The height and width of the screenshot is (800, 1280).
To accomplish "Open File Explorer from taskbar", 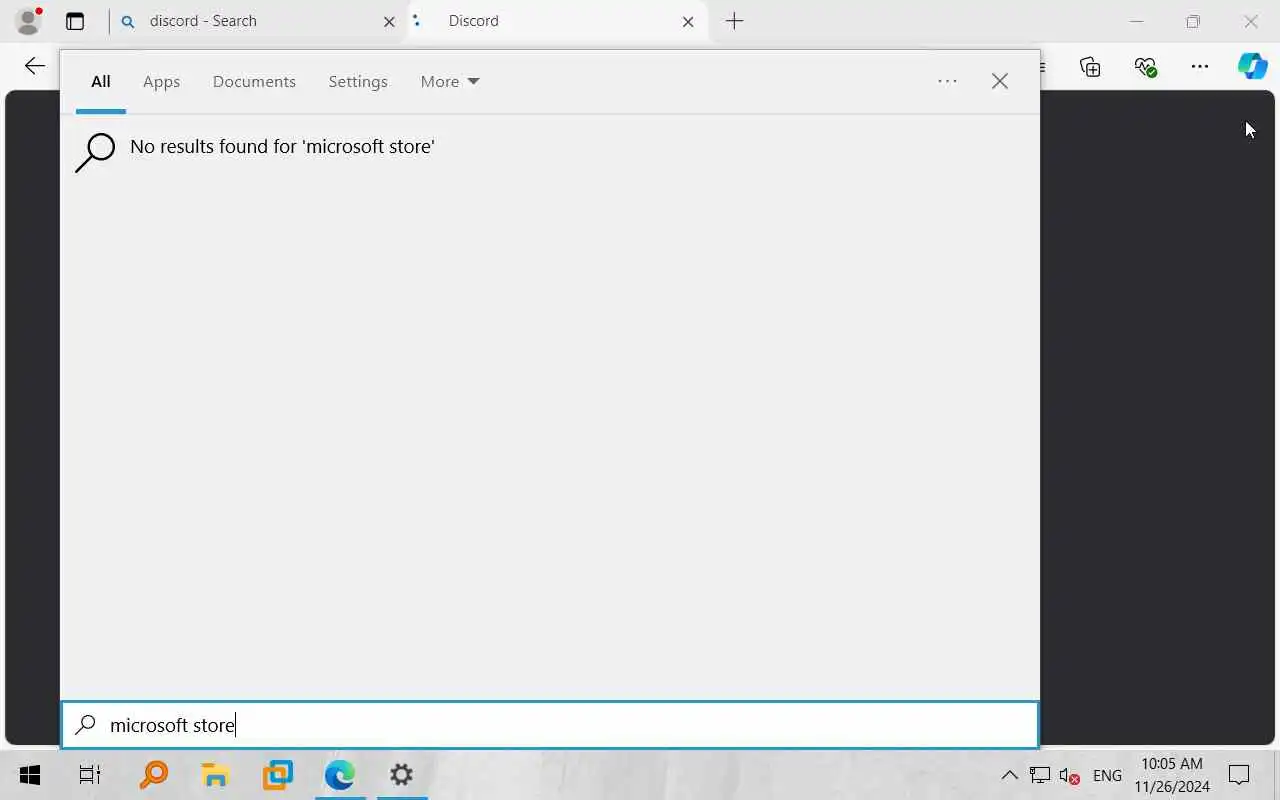I will coord(215,775).
